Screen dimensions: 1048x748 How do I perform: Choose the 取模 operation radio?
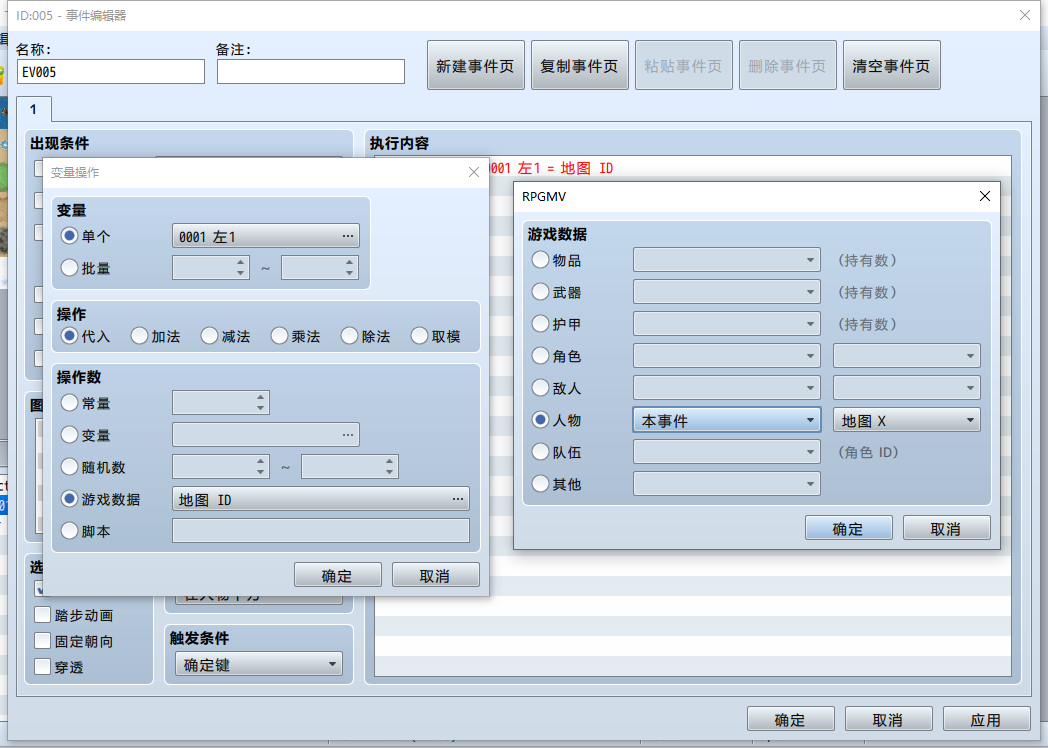420,336
